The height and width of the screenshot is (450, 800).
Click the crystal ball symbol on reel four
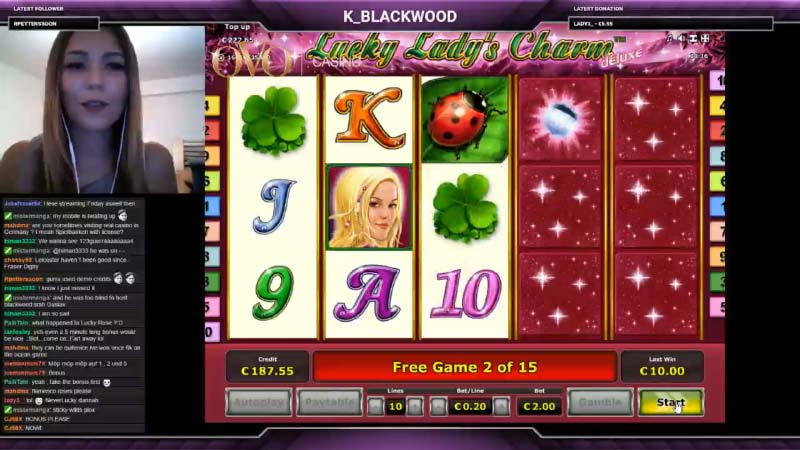560,119
